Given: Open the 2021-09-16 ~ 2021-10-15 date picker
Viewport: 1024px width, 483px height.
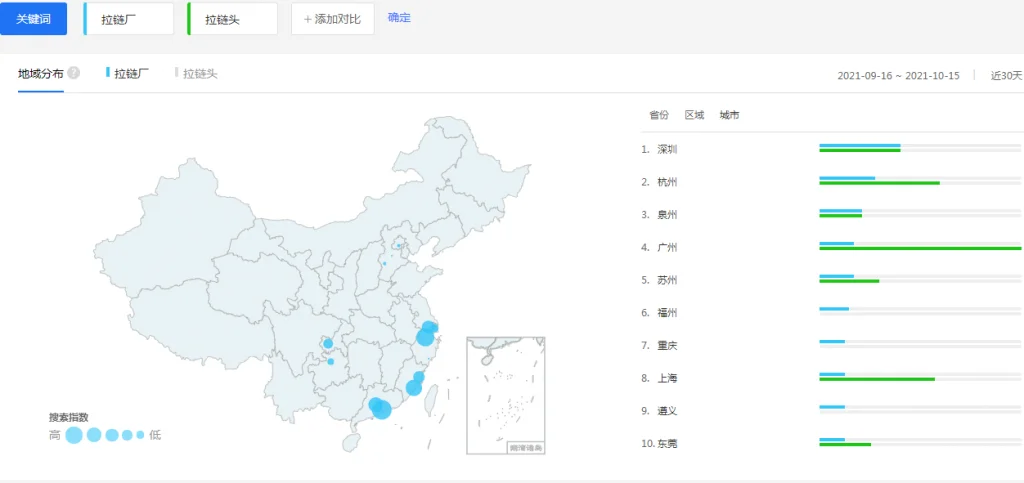Looking at the screenshot, I should (x=898, y=75).
